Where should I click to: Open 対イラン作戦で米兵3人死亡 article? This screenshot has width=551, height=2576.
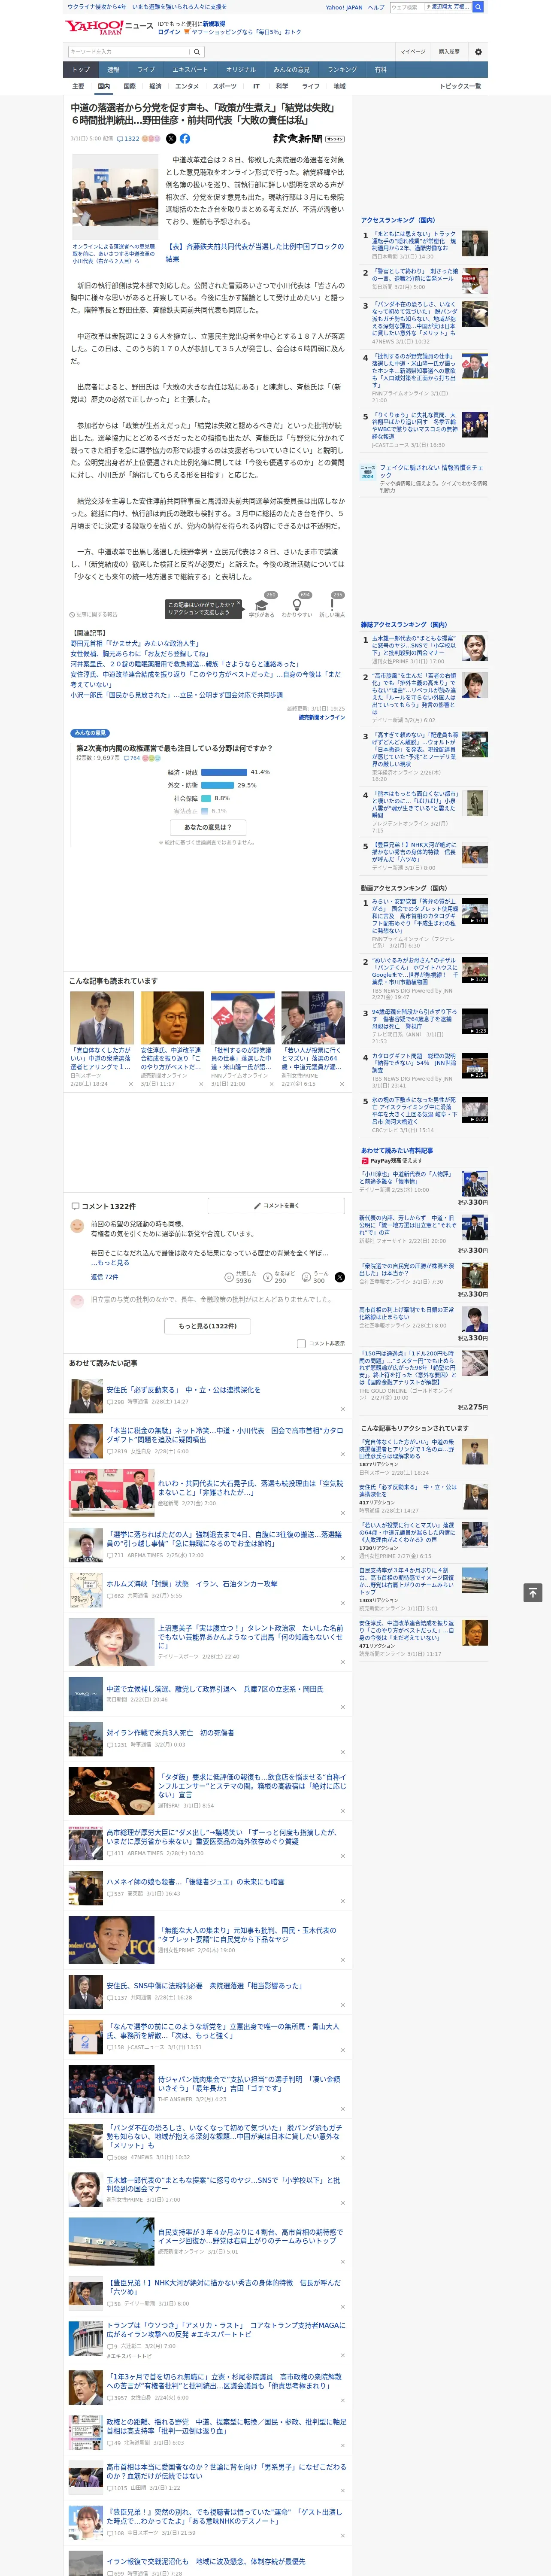pos(170,1733)
